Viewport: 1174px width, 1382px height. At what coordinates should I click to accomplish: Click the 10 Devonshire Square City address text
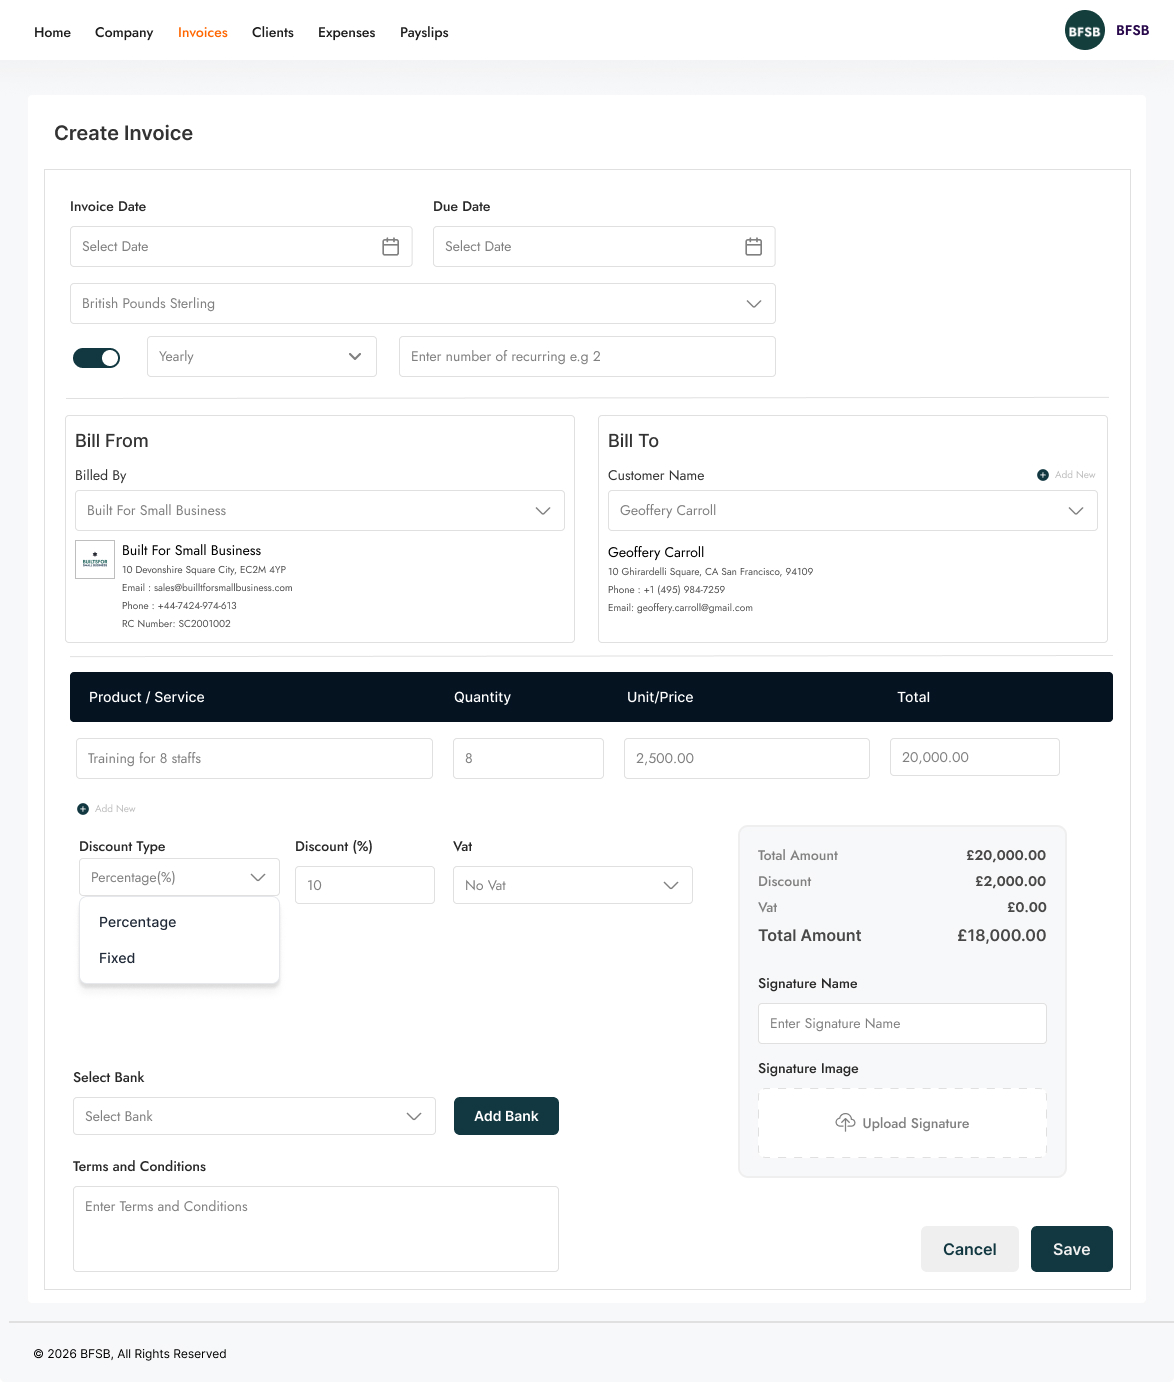[x=204, y=570]
